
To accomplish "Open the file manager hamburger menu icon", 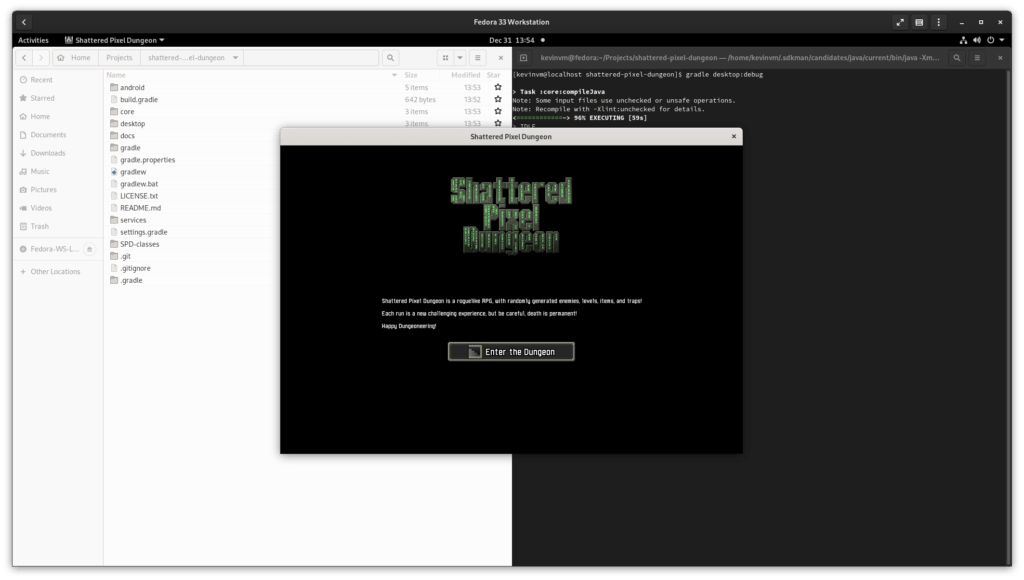I will [x=477, y=57].
